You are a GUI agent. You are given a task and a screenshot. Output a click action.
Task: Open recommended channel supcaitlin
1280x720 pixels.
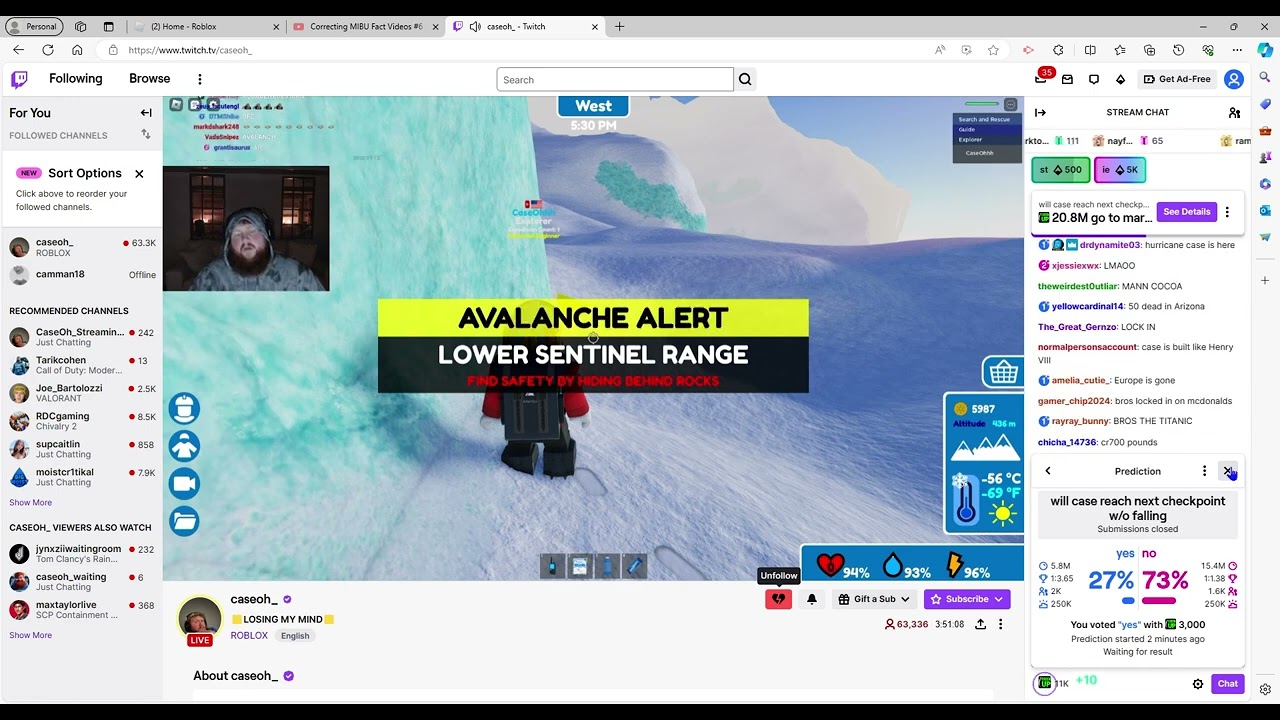(x=81, y=449)
